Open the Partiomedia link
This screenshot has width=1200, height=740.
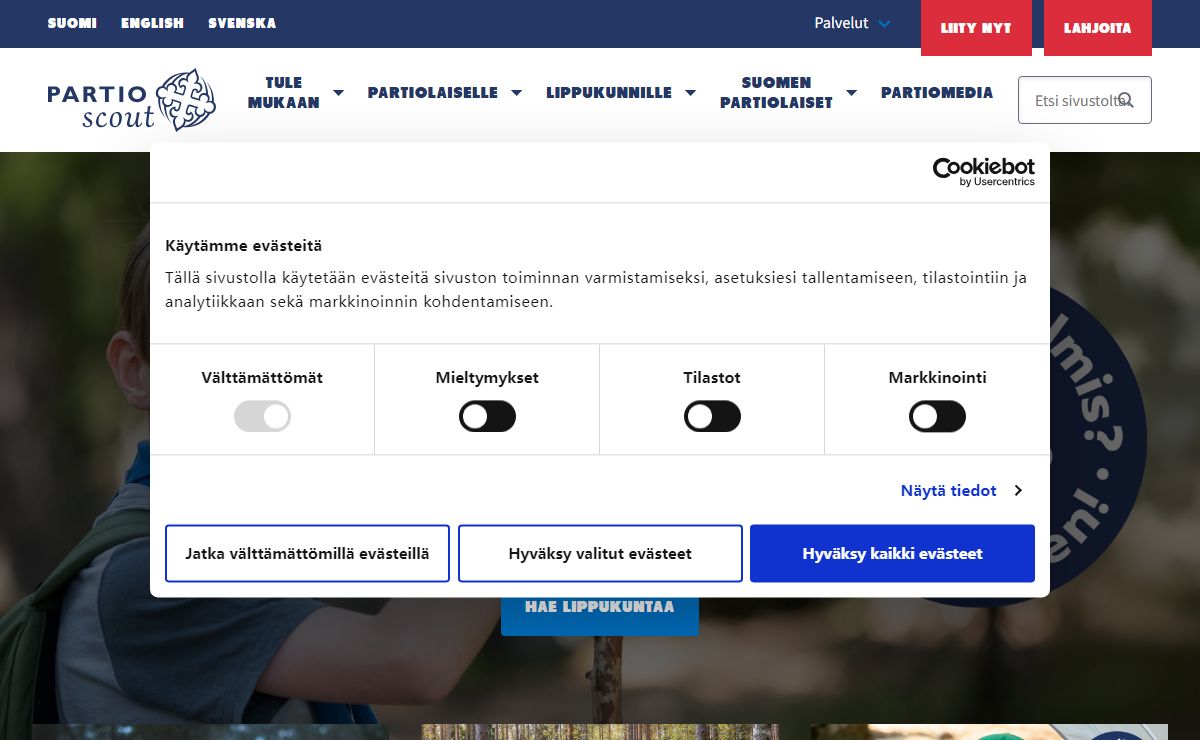tap(937, 92)
